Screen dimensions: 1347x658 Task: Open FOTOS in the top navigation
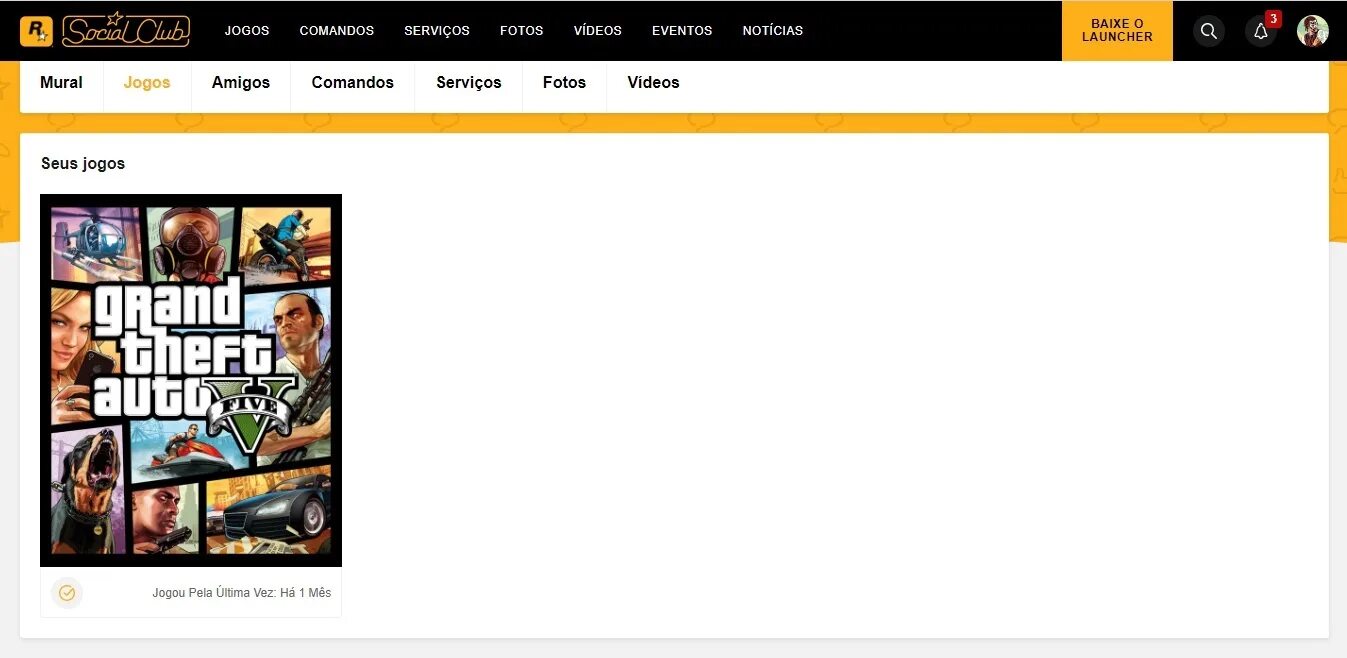click(x=522, y=31)
